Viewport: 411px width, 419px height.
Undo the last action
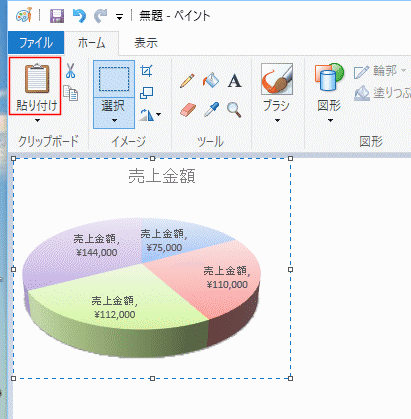click(79, 16)
